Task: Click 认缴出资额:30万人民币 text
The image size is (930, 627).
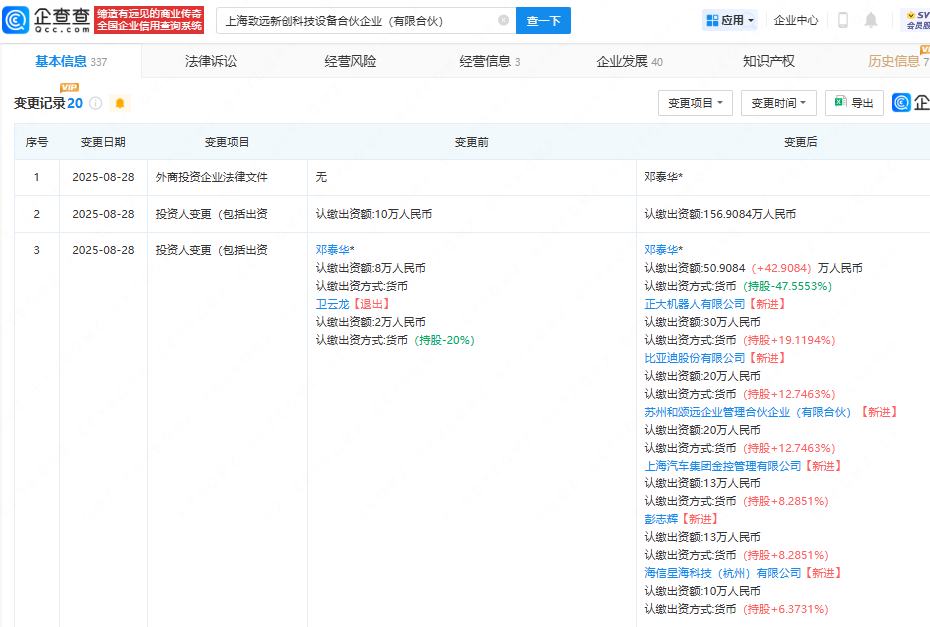Action: coord(702,322)
